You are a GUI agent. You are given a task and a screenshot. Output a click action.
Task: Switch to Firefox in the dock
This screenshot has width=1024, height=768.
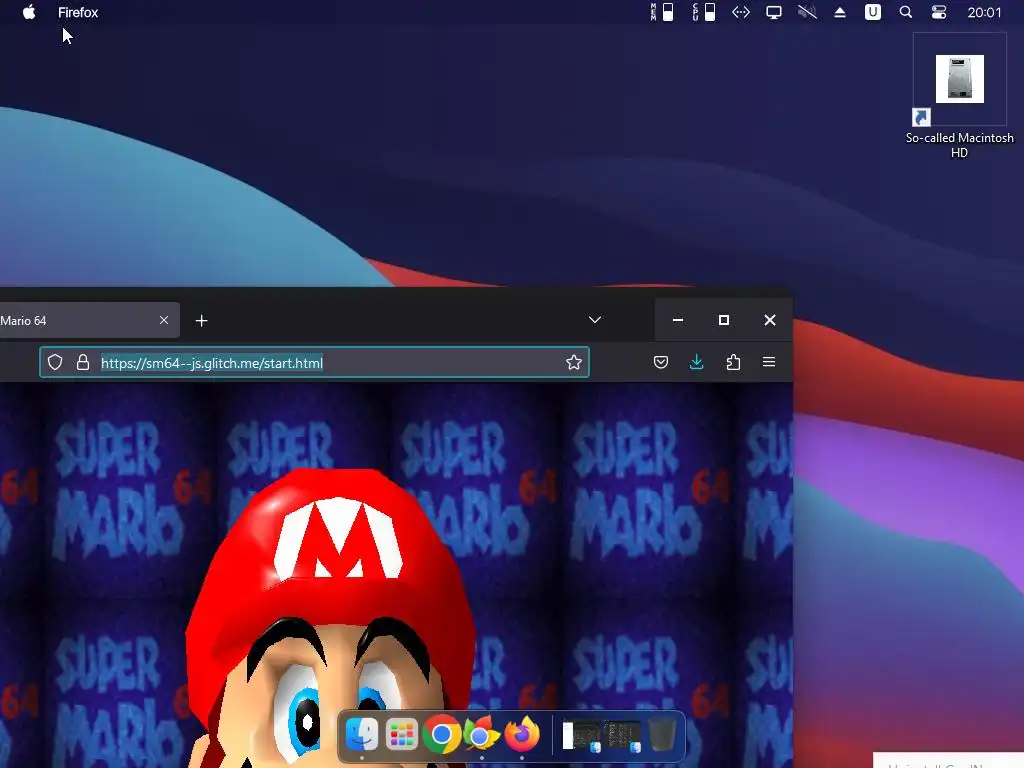click(x=522, y=735)
